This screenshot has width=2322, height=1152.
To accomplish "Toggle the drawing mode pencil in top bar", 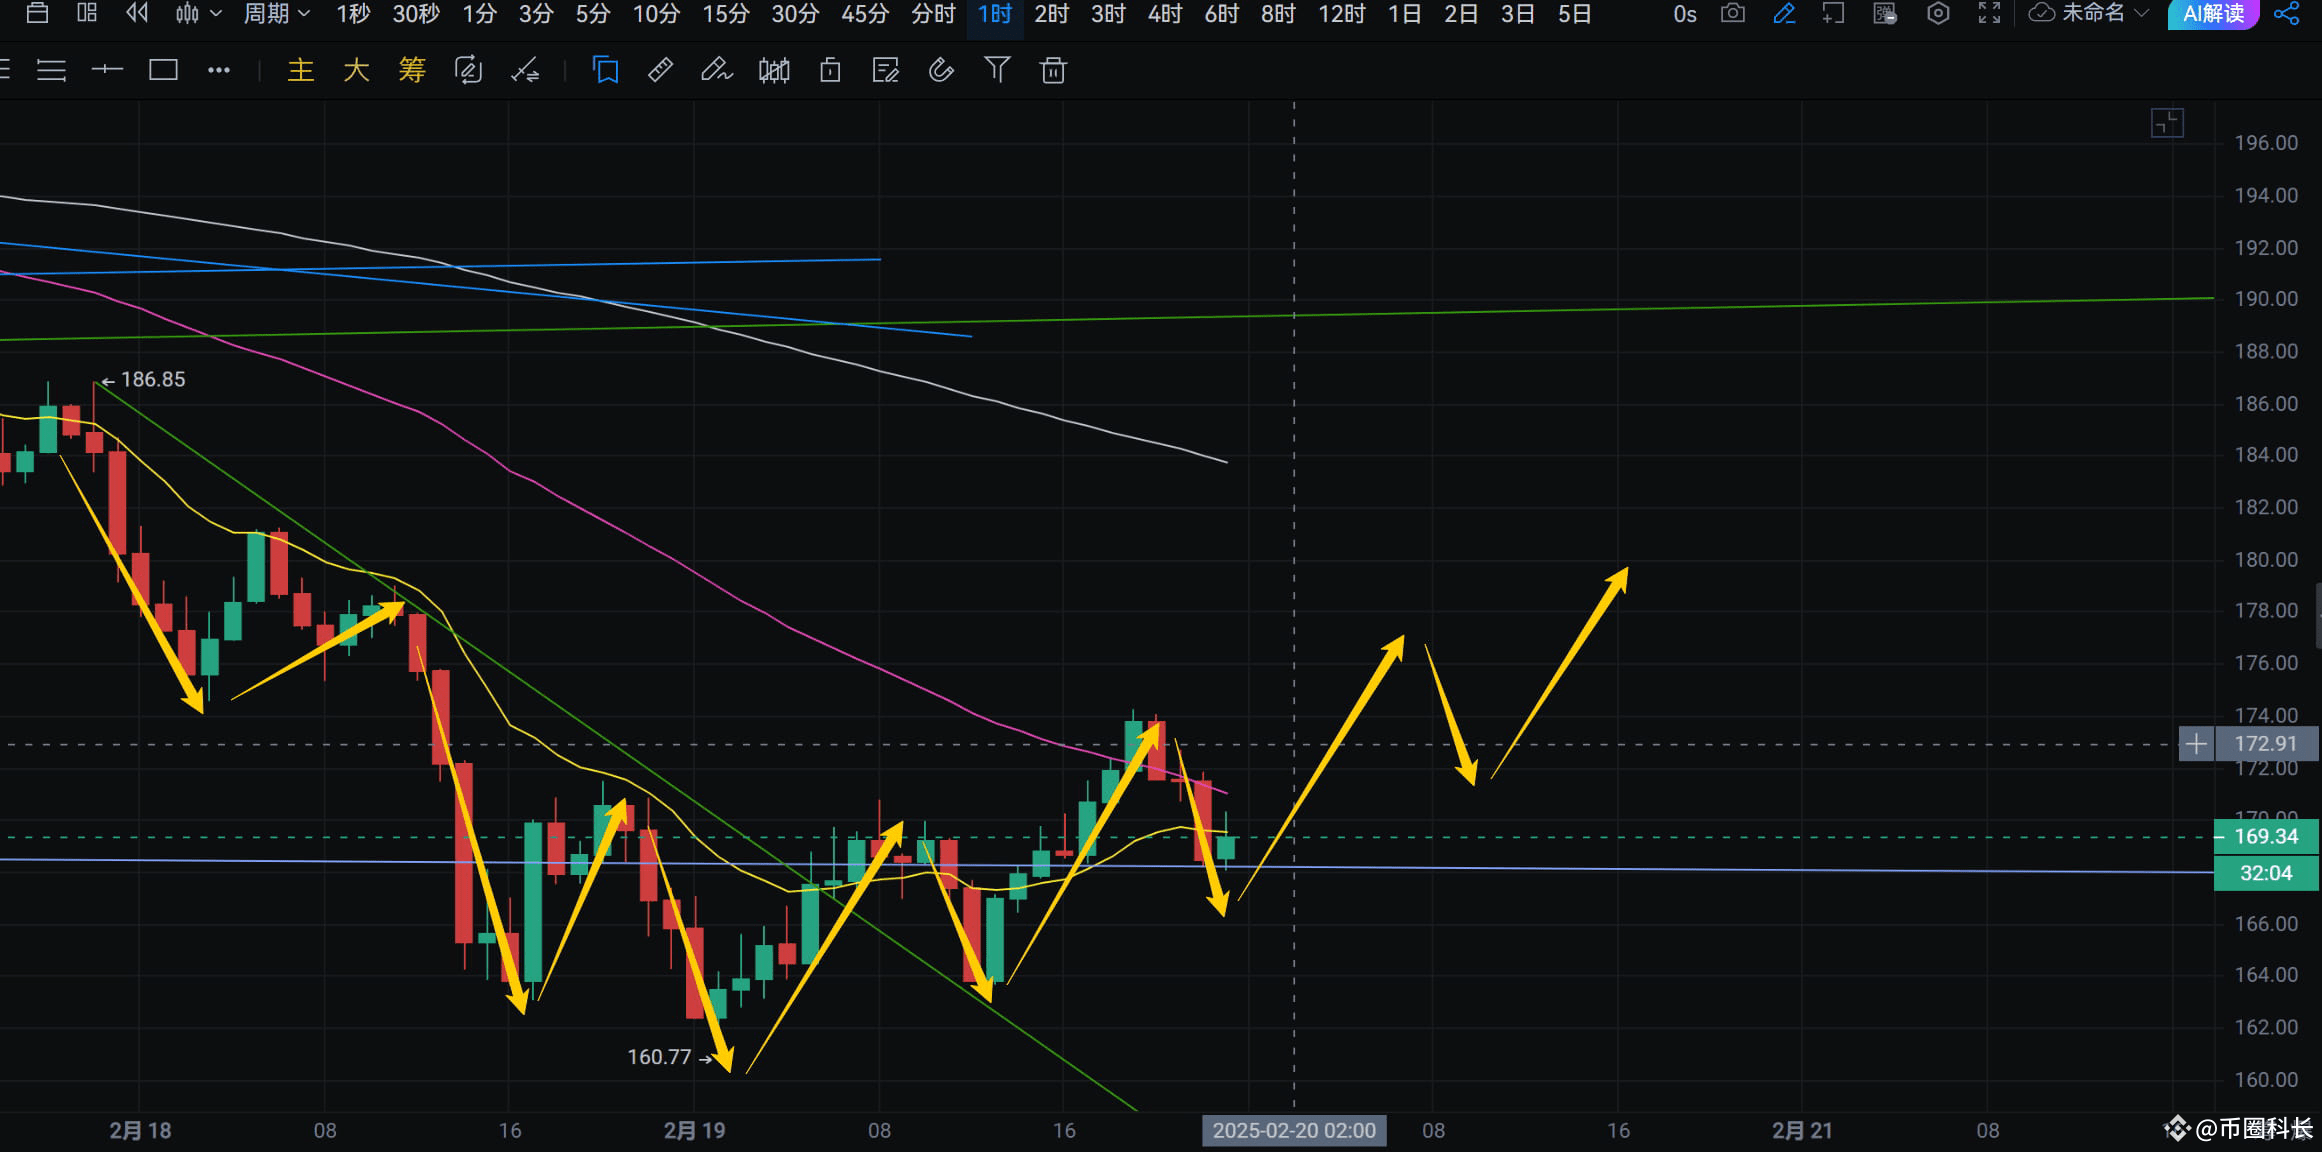I will 1784,14.
